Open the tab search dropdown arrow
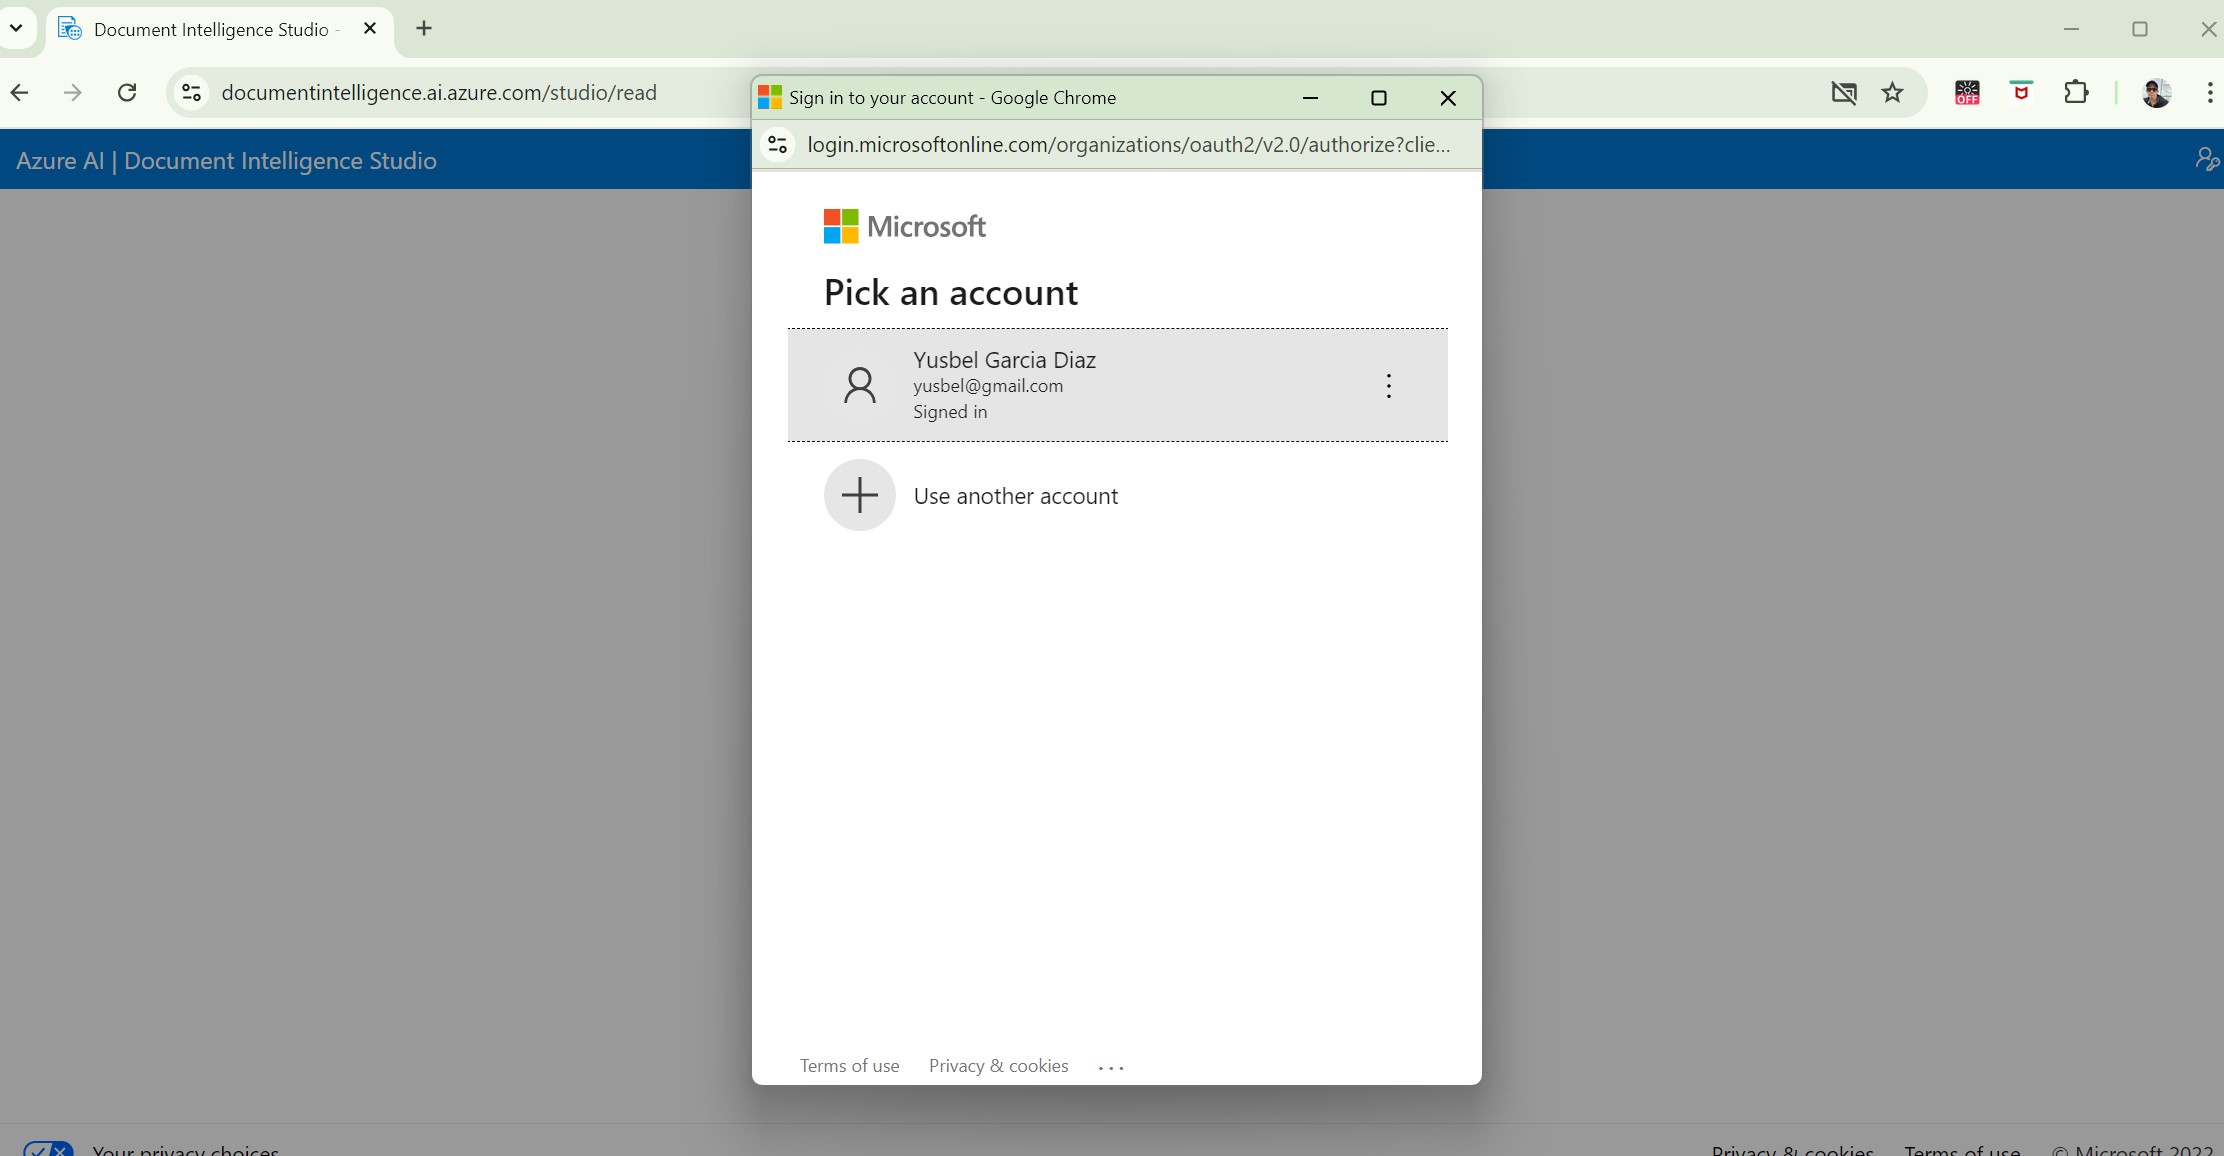2224x1156 pixels. [16, 29]
